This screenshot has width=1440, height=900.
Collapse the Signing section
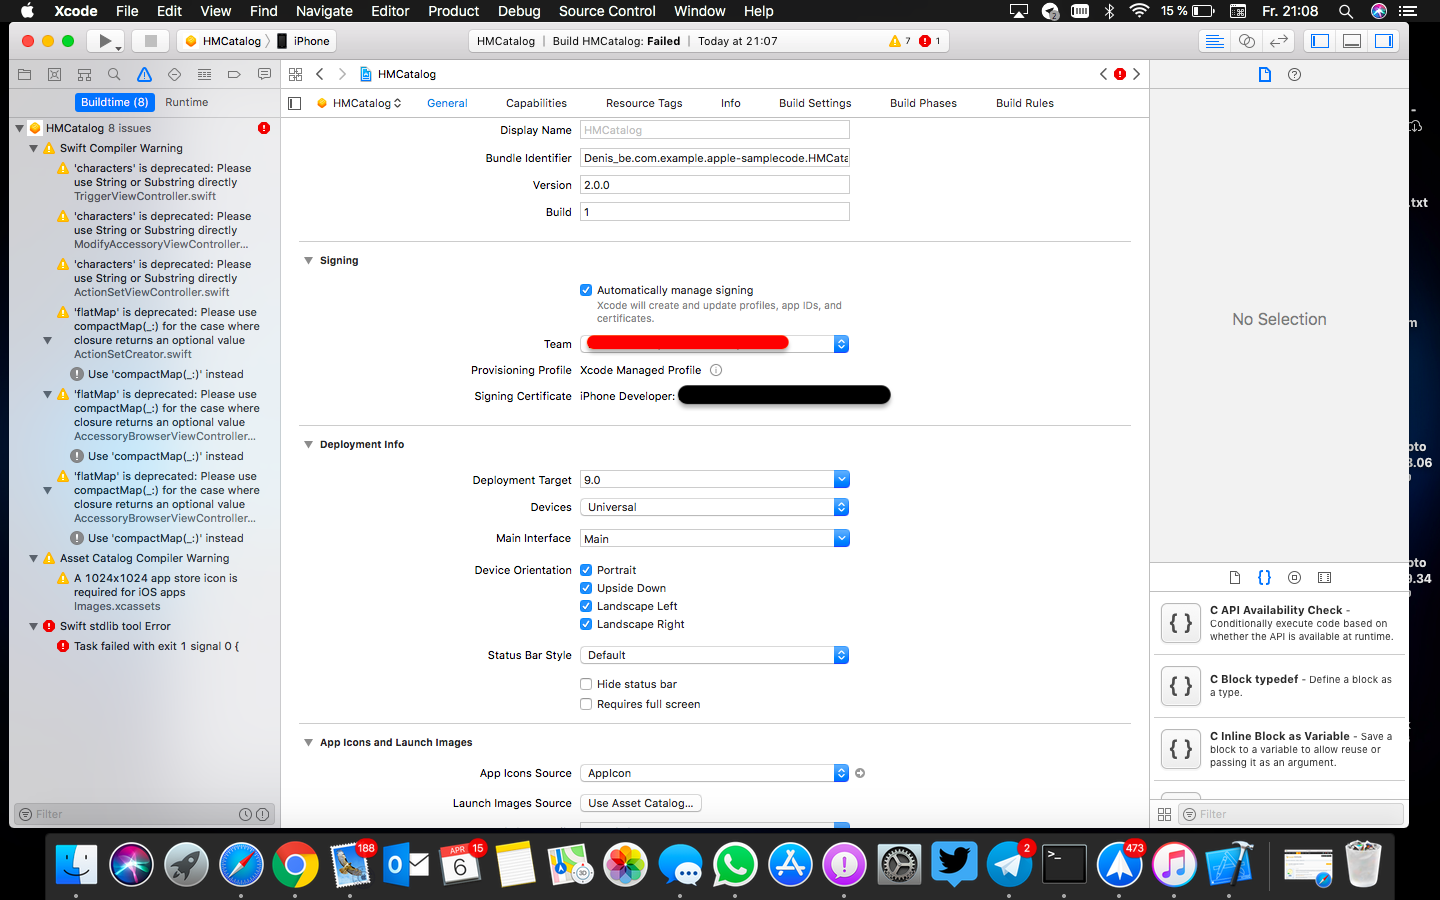pos(308,260)
